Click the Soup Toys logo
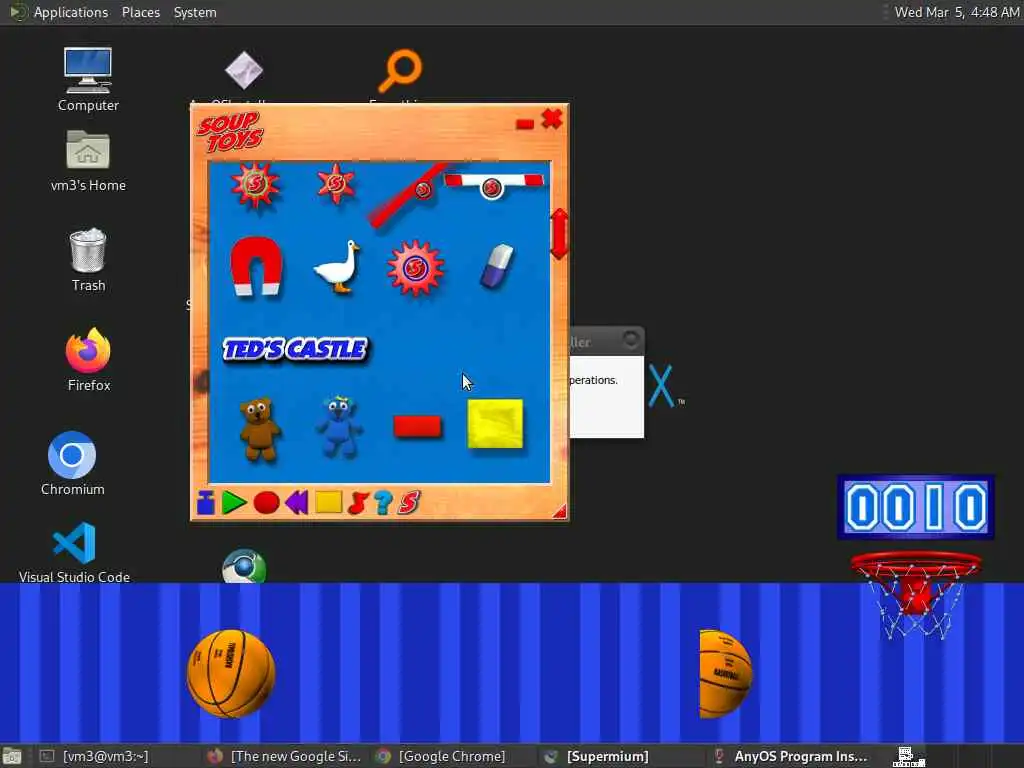Viewport: 1024px width, 768px height. tap(230, 131)
